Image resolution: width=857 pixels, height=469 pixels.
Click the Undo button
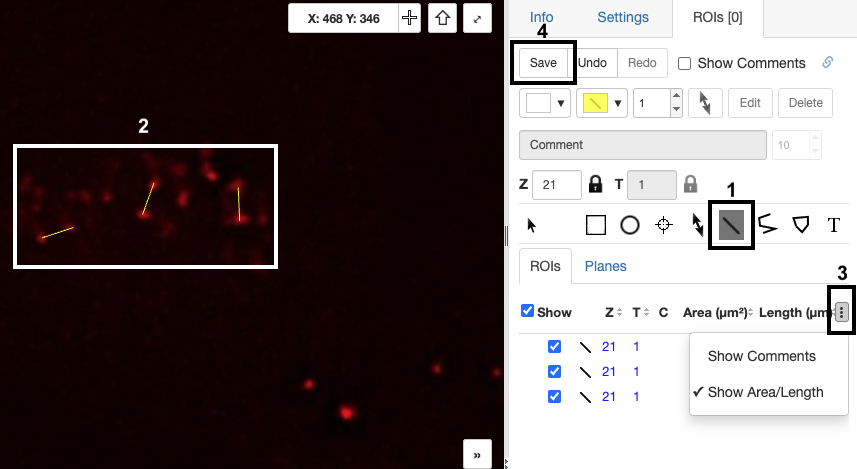tap(592, 63)
